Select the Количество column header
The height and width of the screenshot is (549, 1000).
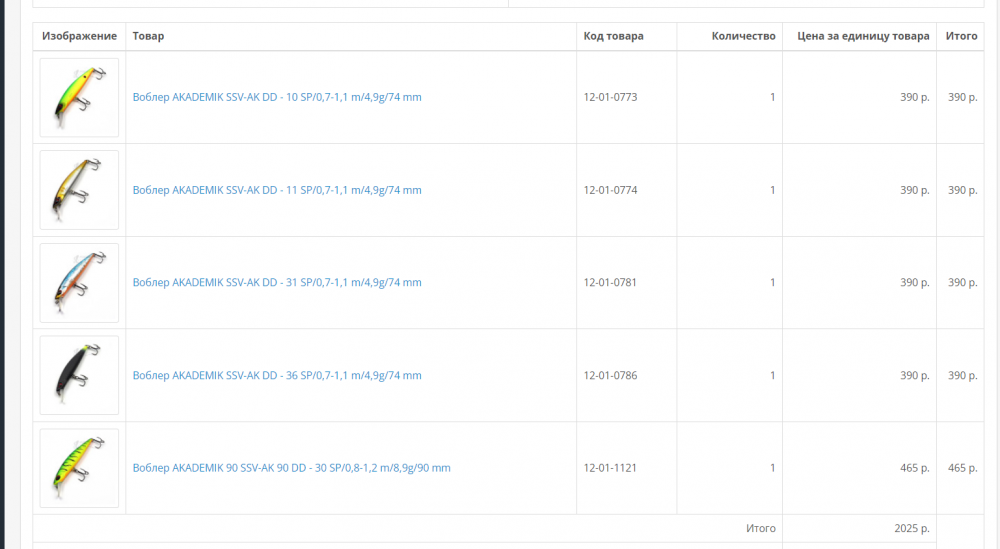[744, 36]
